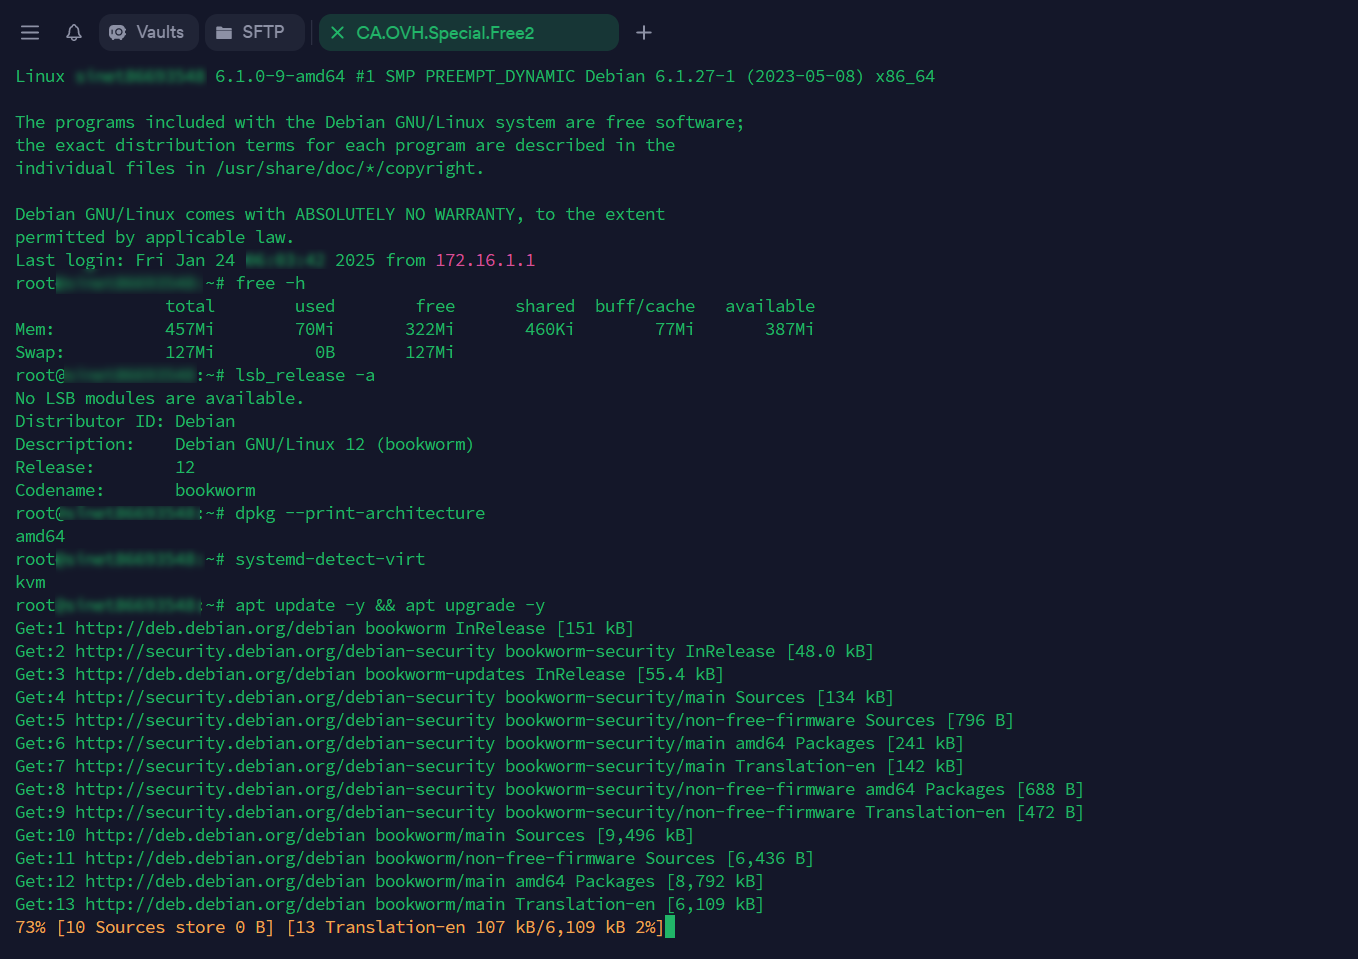1358x959 pixels.
Task: Close the CA.OVH.Special.Free2 tab
Action: click(x=337, y=33)
